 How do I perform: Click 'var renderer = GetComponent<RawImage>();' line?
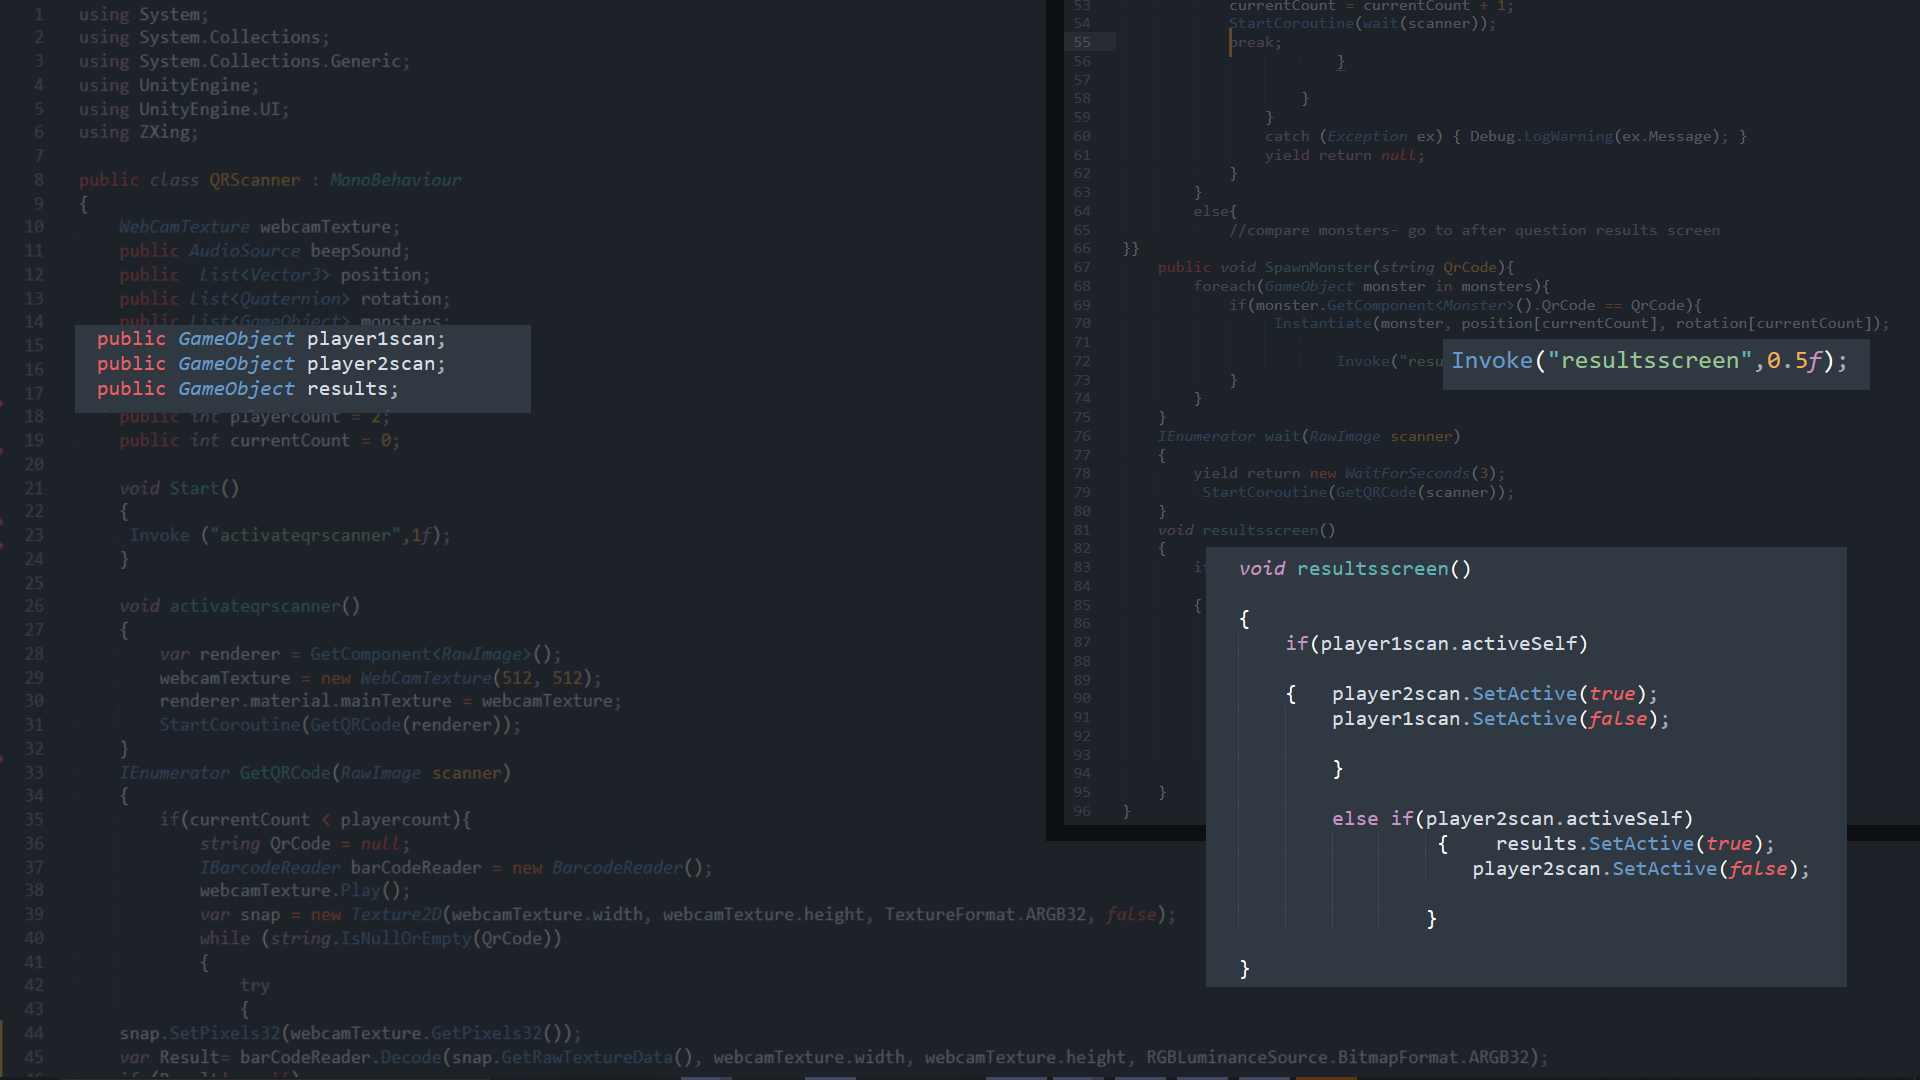(x=360, y=654)
